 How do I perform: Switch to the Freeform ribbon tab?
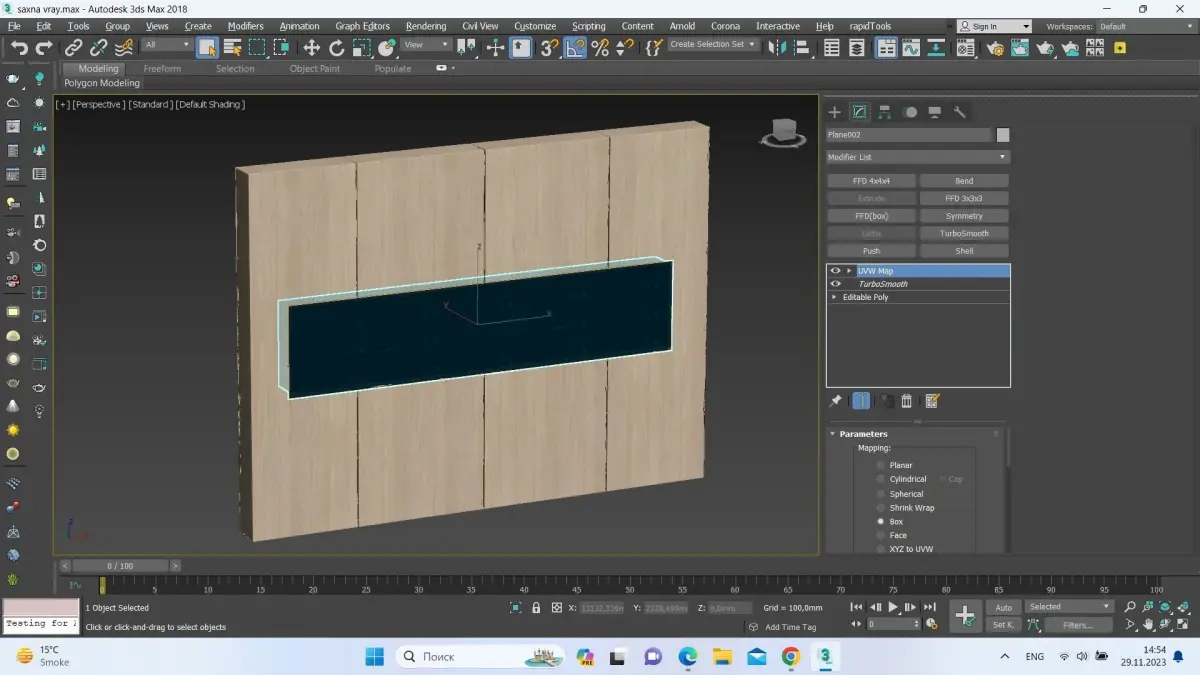pyautogui.click(x=162, y=69)
